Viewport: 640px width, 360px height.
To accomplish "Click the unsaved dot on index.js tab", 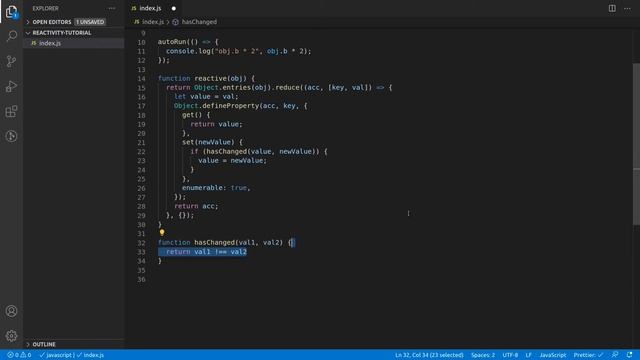I will [x=173, y=8].
